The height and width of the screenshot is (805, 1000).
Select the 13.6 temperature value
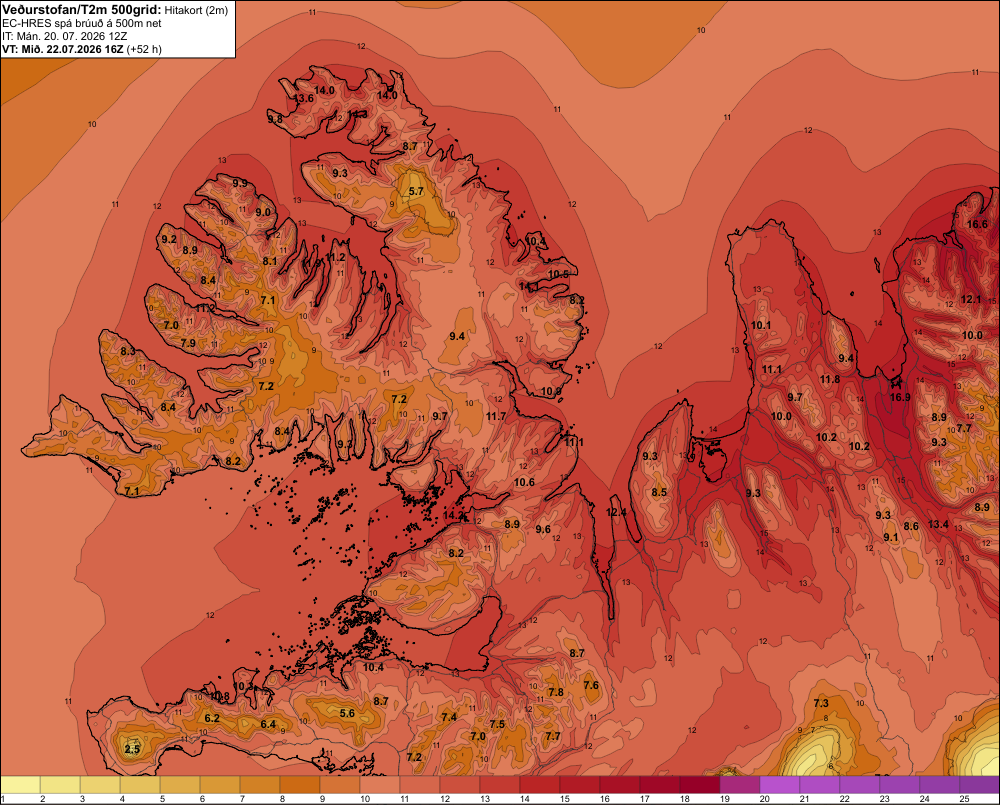(x=304, y=98)
